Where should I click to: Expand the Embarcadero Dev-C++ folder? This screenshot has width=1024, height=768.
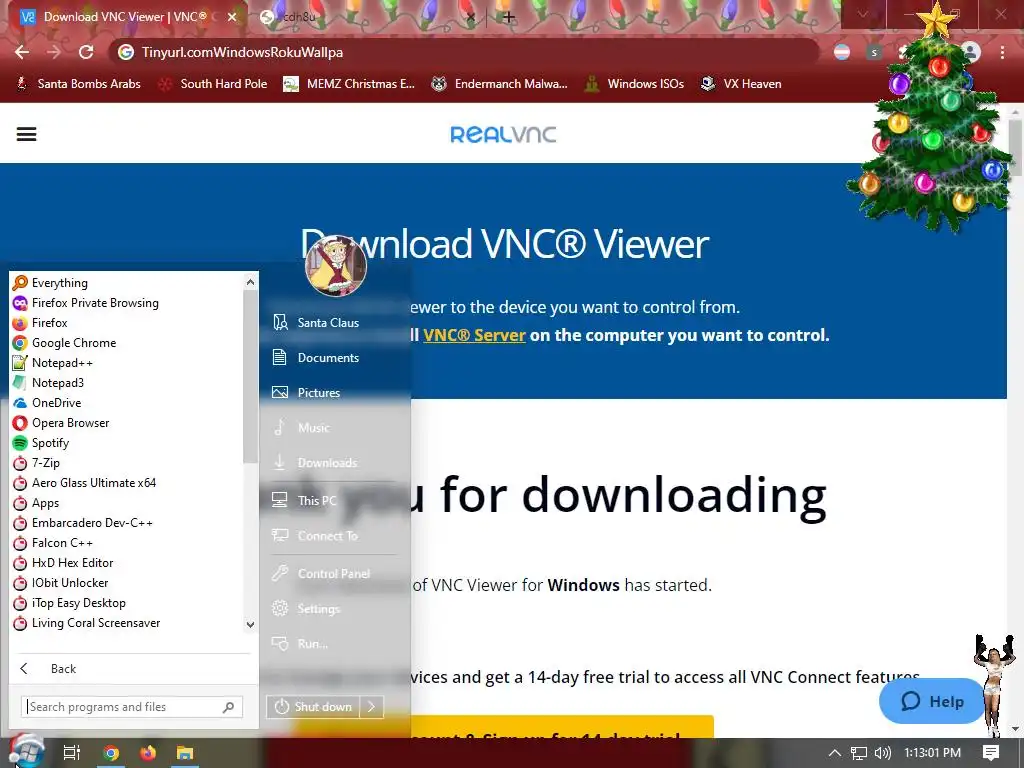(83, 523)
